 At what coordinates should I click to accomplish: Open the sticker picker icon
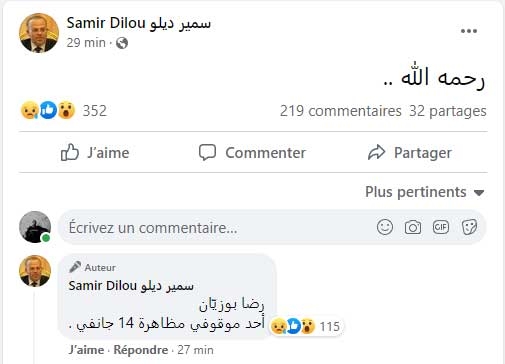point(469,227)
